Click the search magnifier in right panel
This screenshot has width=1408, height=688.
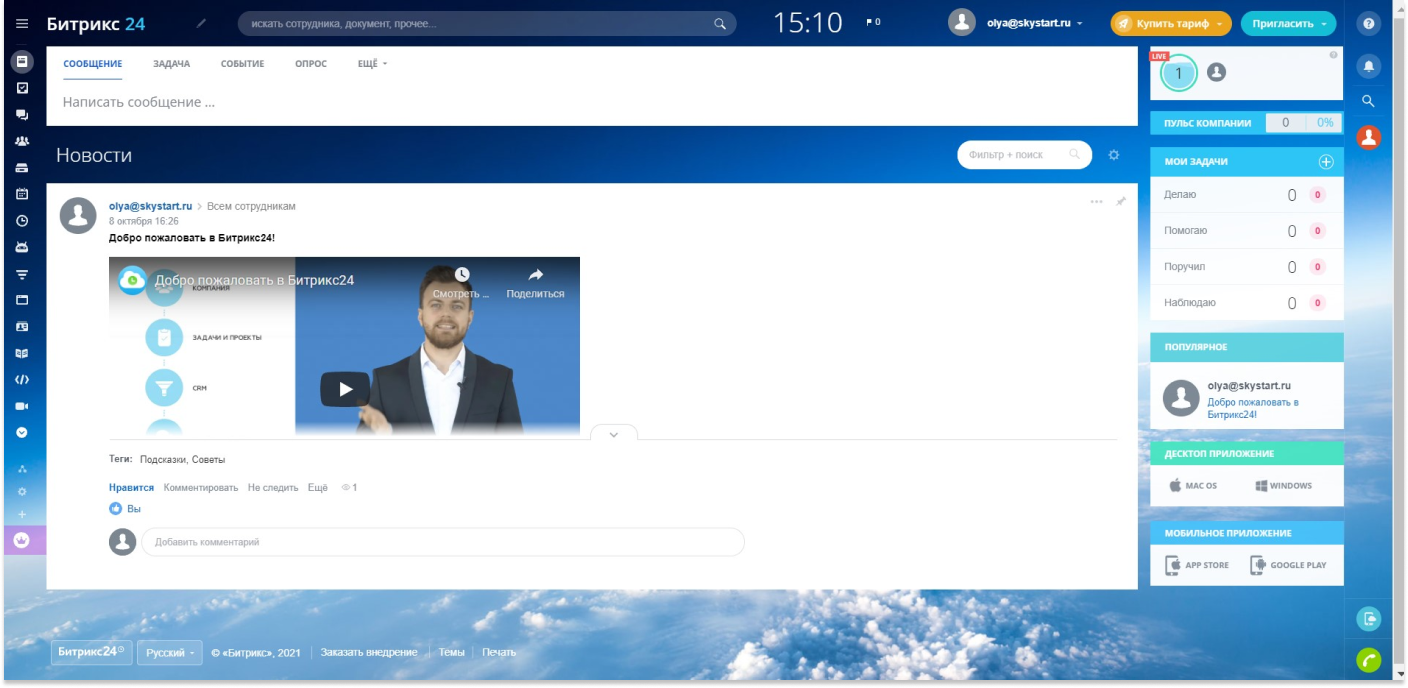click(x=1369, y=101)
